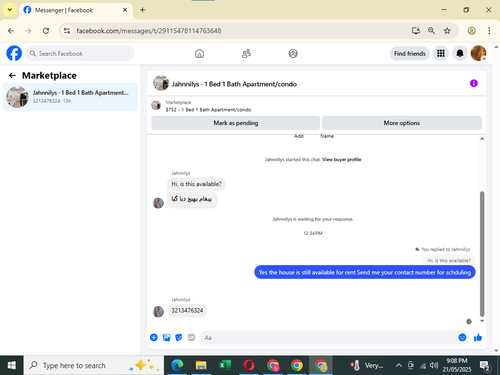
Task: Click Mark as pending button
Action: click(236, 123)
